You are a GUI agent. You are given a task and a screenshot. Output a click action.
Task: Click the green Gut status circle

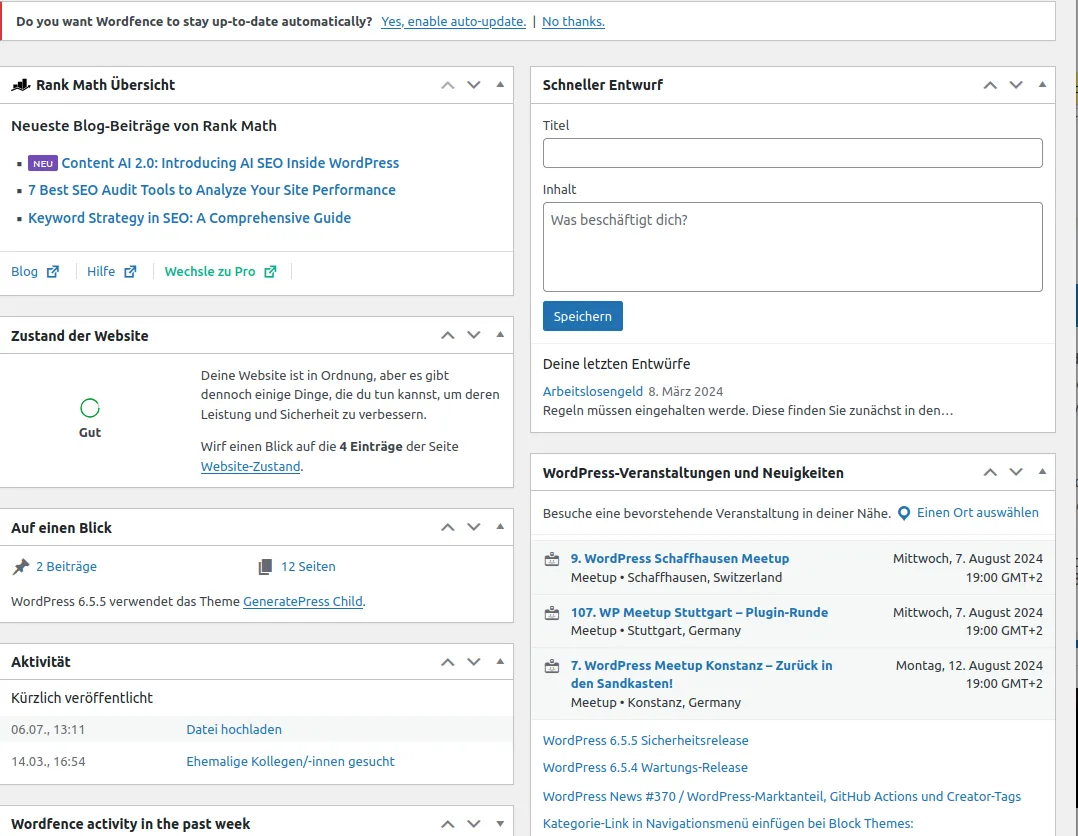point(90,408)
